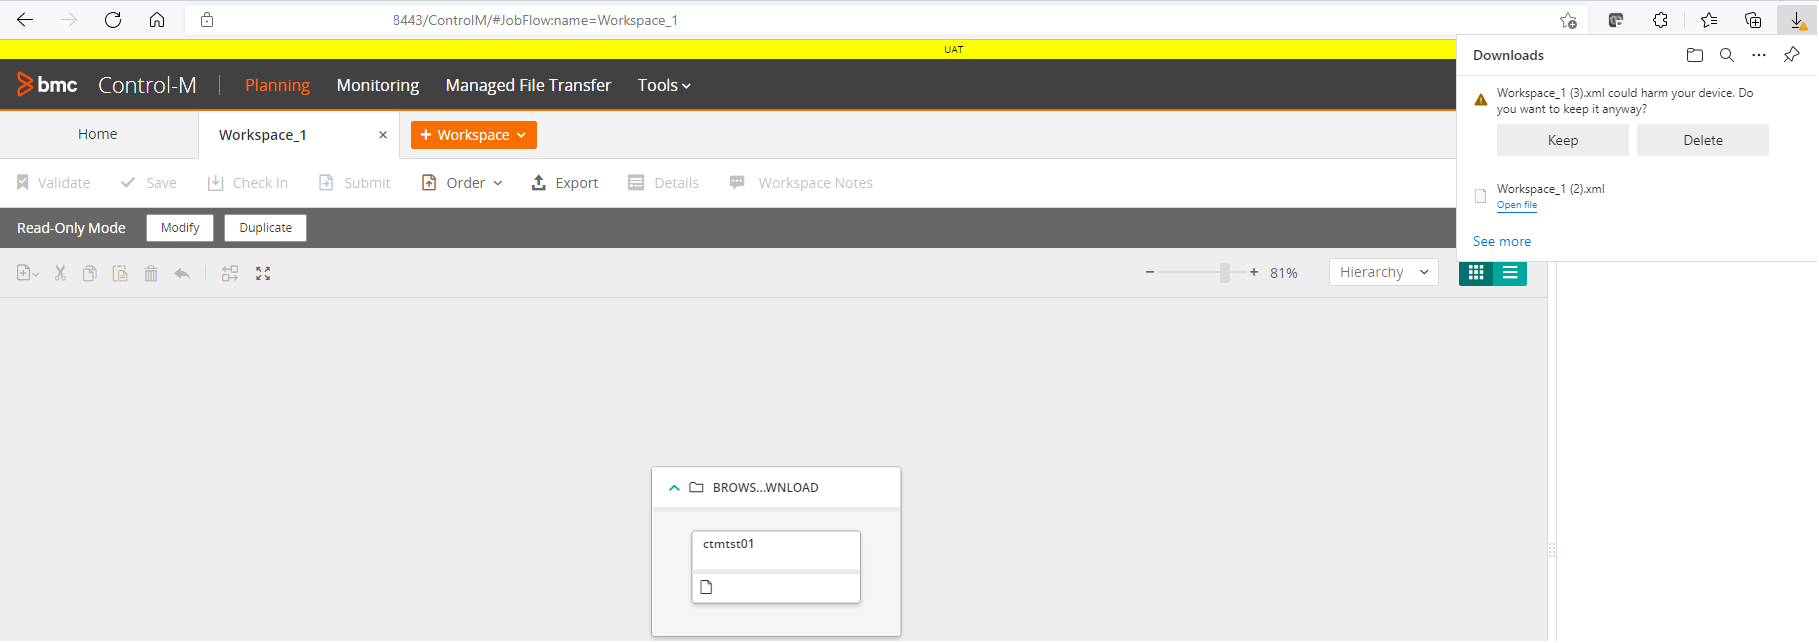Zoom in with the plus icon
The width and height of the screenshot is (1819, 643).
coord(1254,272)
